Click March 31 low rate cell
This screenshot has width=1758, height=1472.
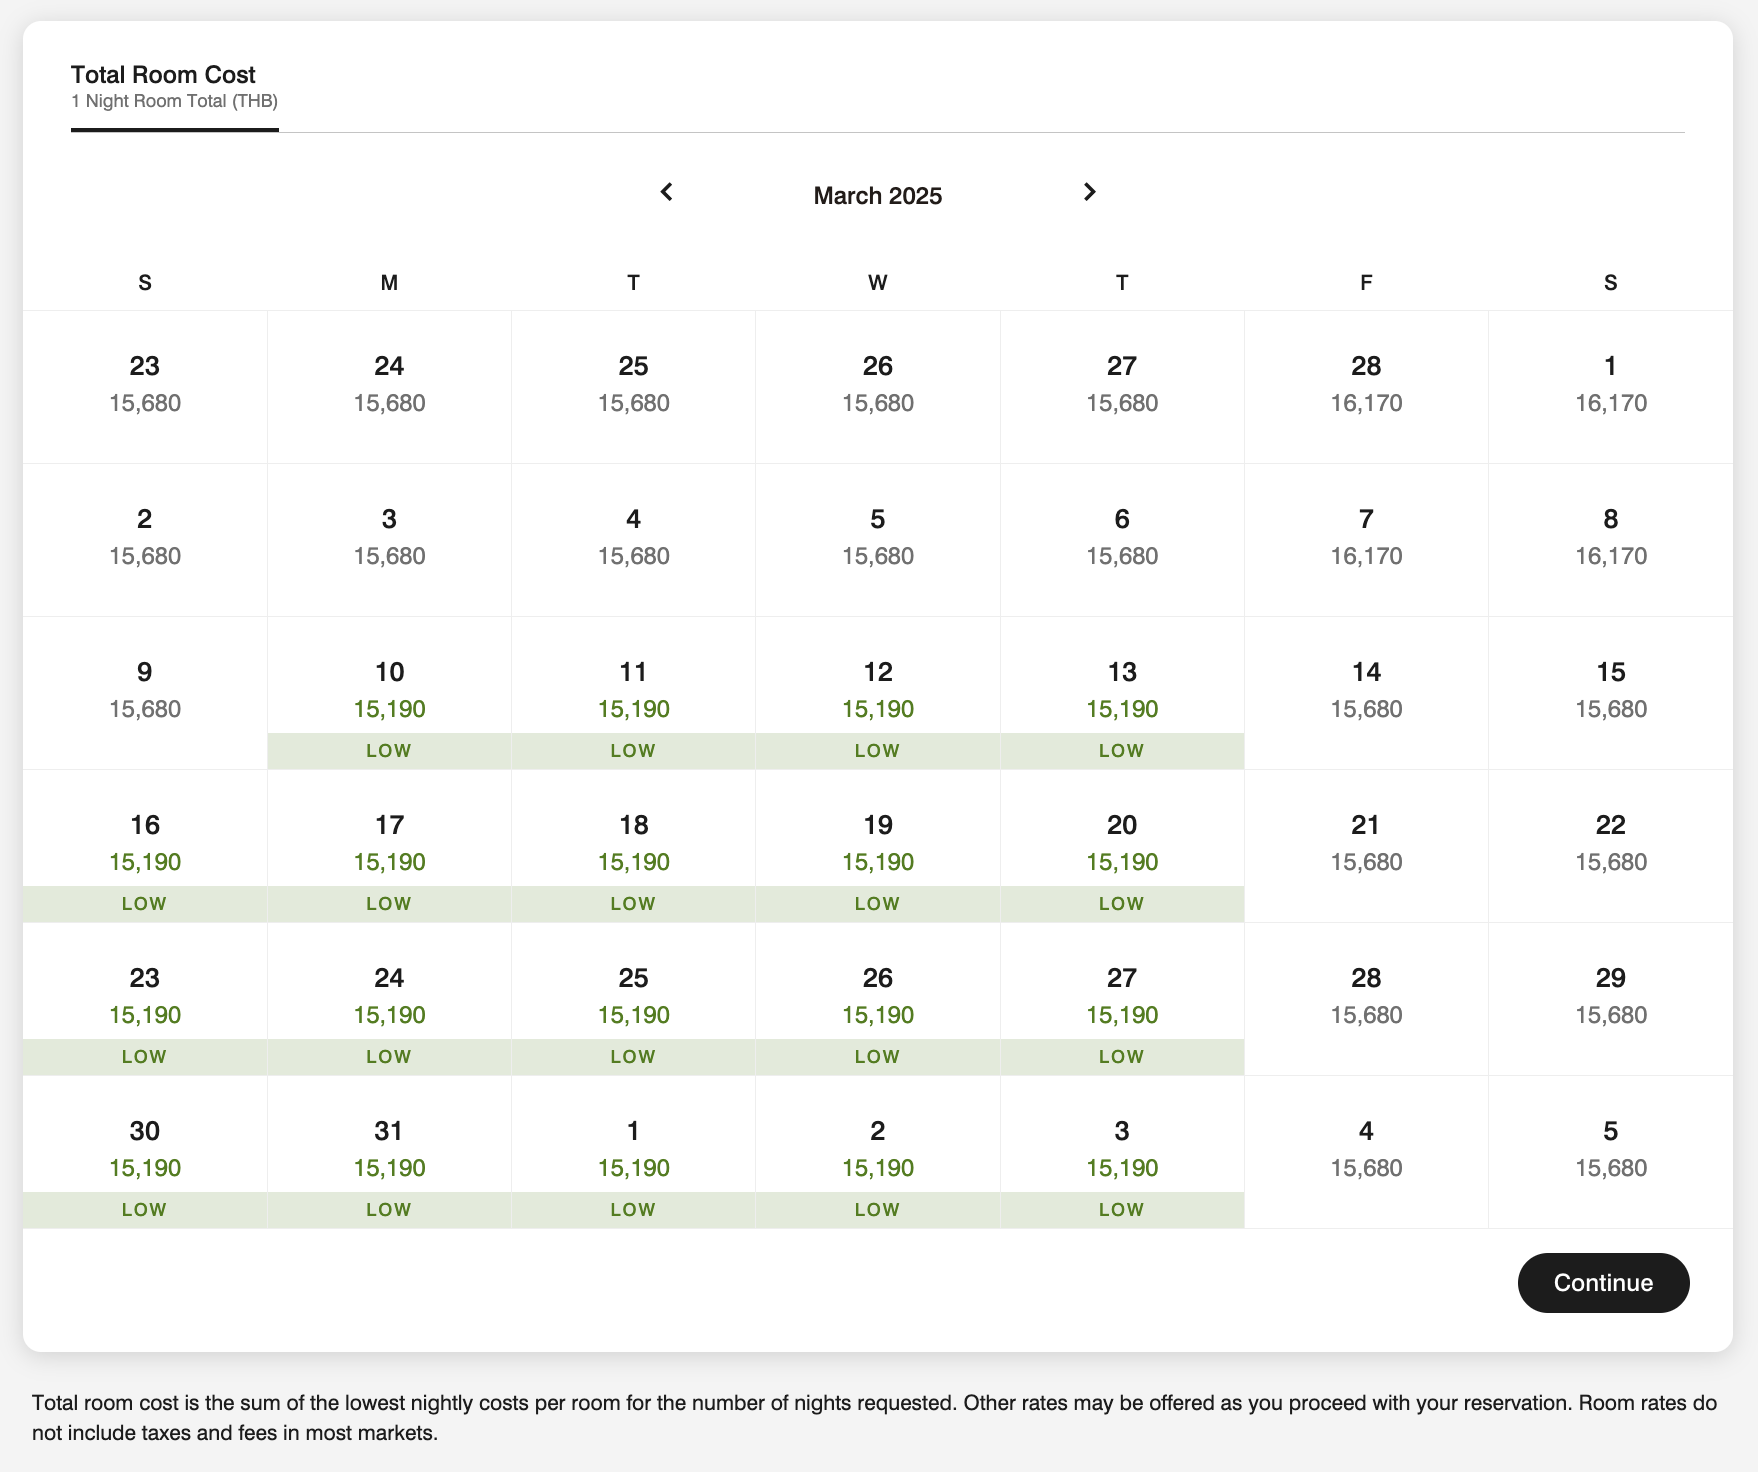coord(389,1151)
